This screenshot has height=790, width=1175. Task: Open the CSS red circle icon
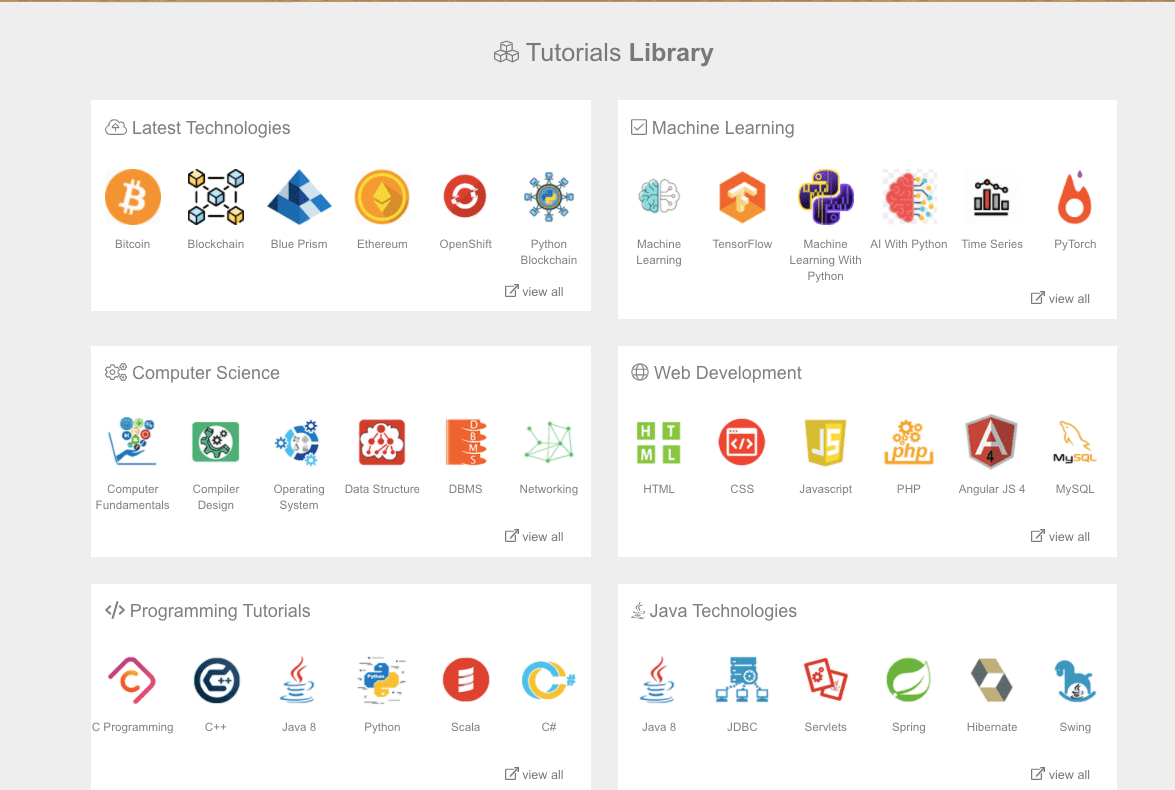click(x=742, y=442)
